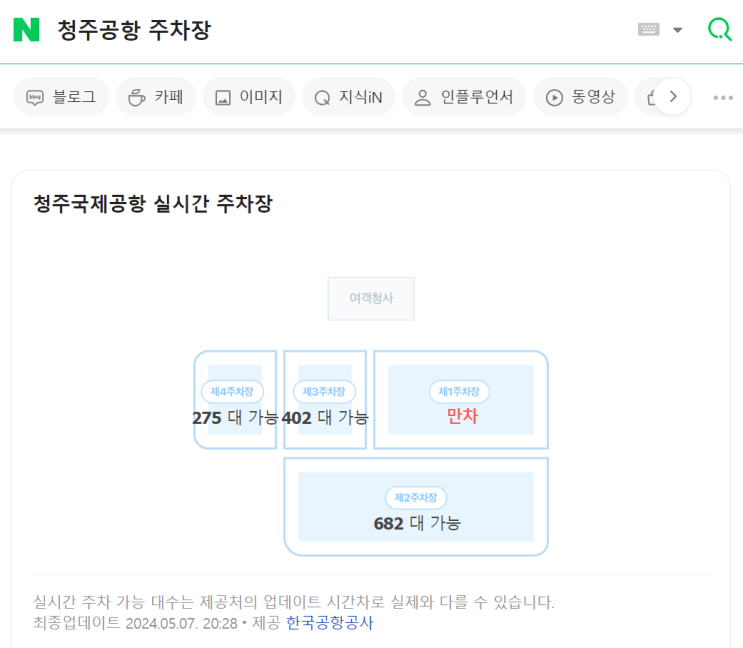Click the 402 대 가능 text

click(325, 417)
